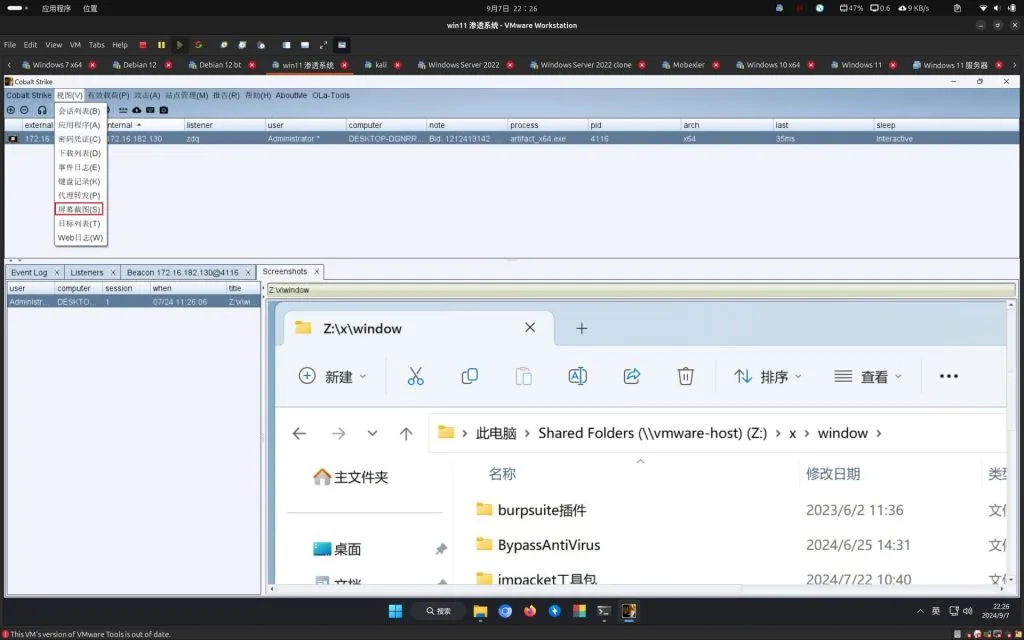Viewport: 1024px width, 640px height.
Task: Open File Explorer from the guest taskbar
Action: tap(481, 611)
